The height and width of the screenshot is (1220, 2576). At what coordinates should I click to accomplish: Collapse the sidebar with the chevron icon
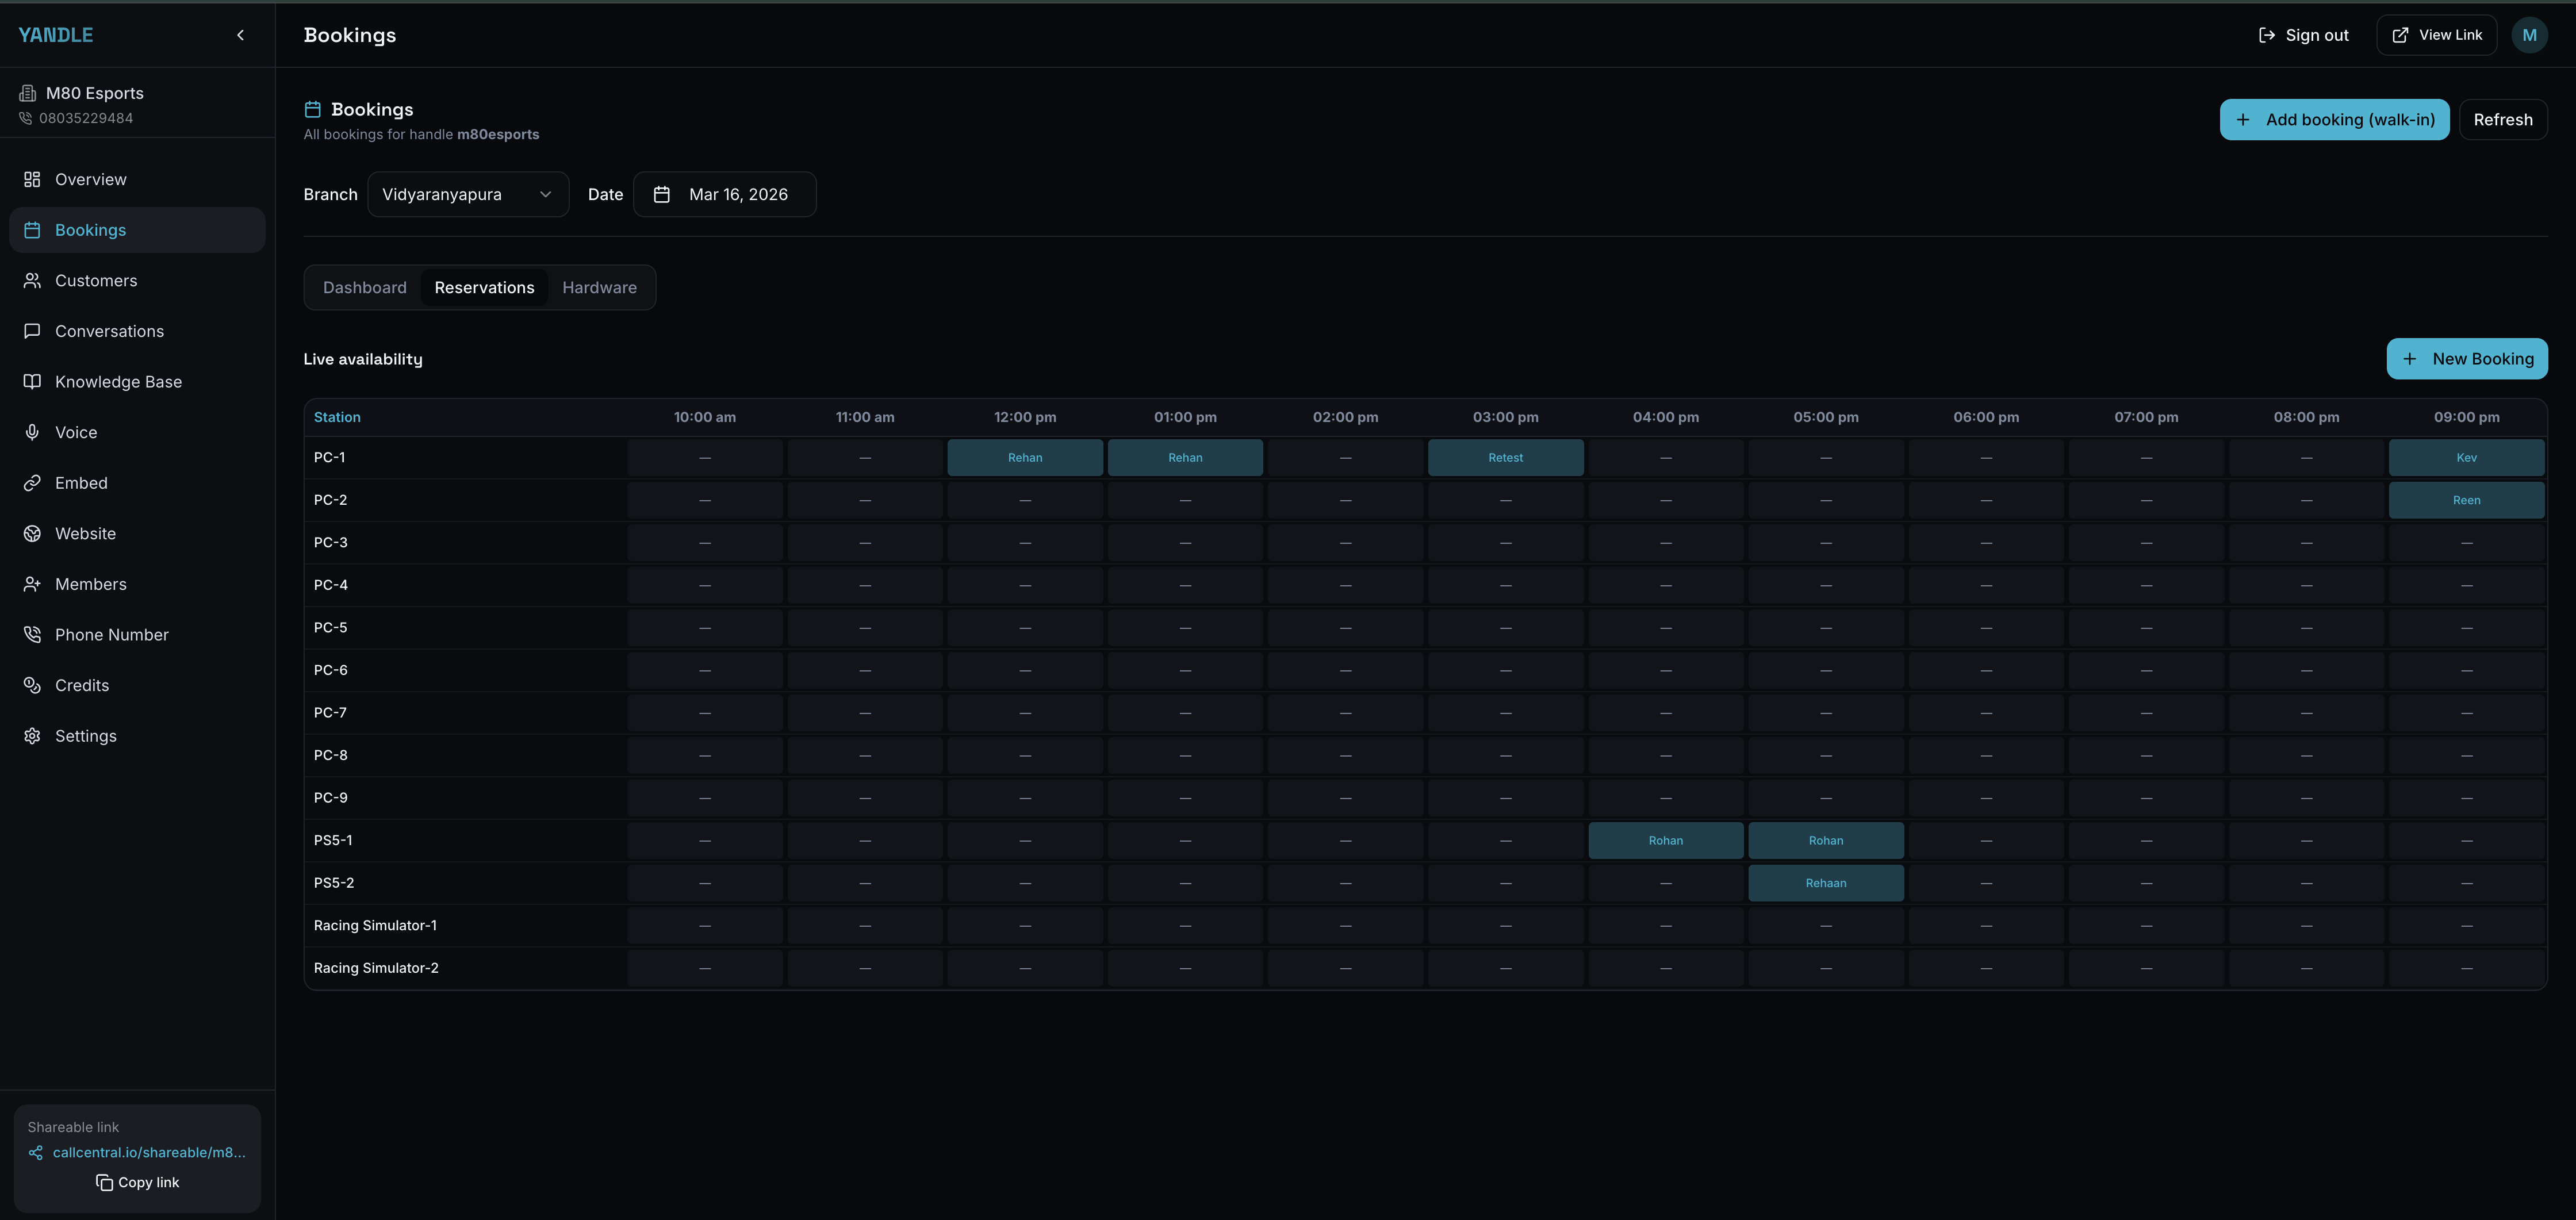point(240,35)
